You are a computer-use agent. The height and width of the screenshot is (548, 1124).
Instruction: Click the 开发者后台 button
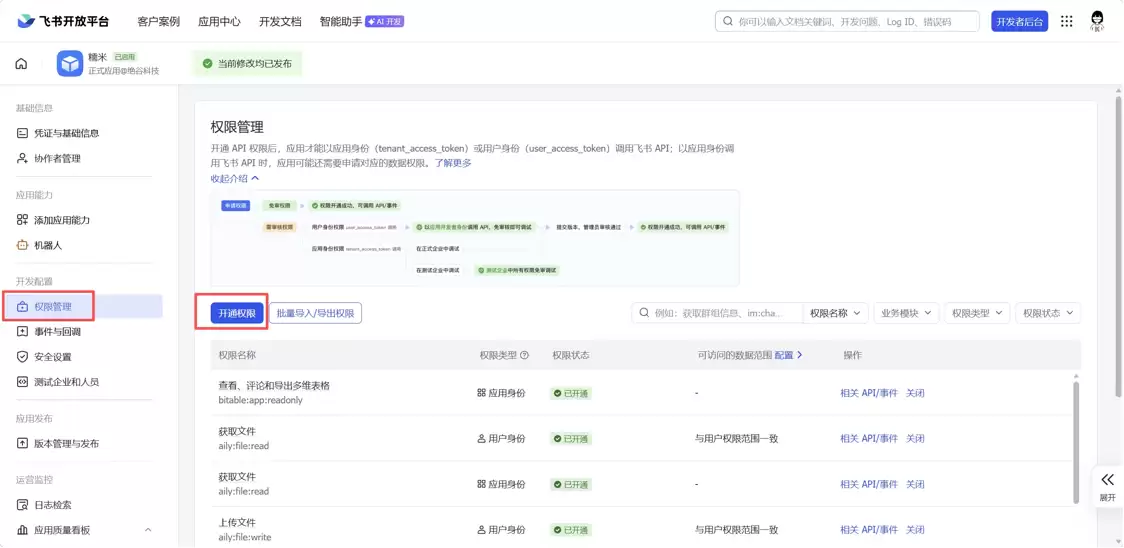[x=1019, y=22]
